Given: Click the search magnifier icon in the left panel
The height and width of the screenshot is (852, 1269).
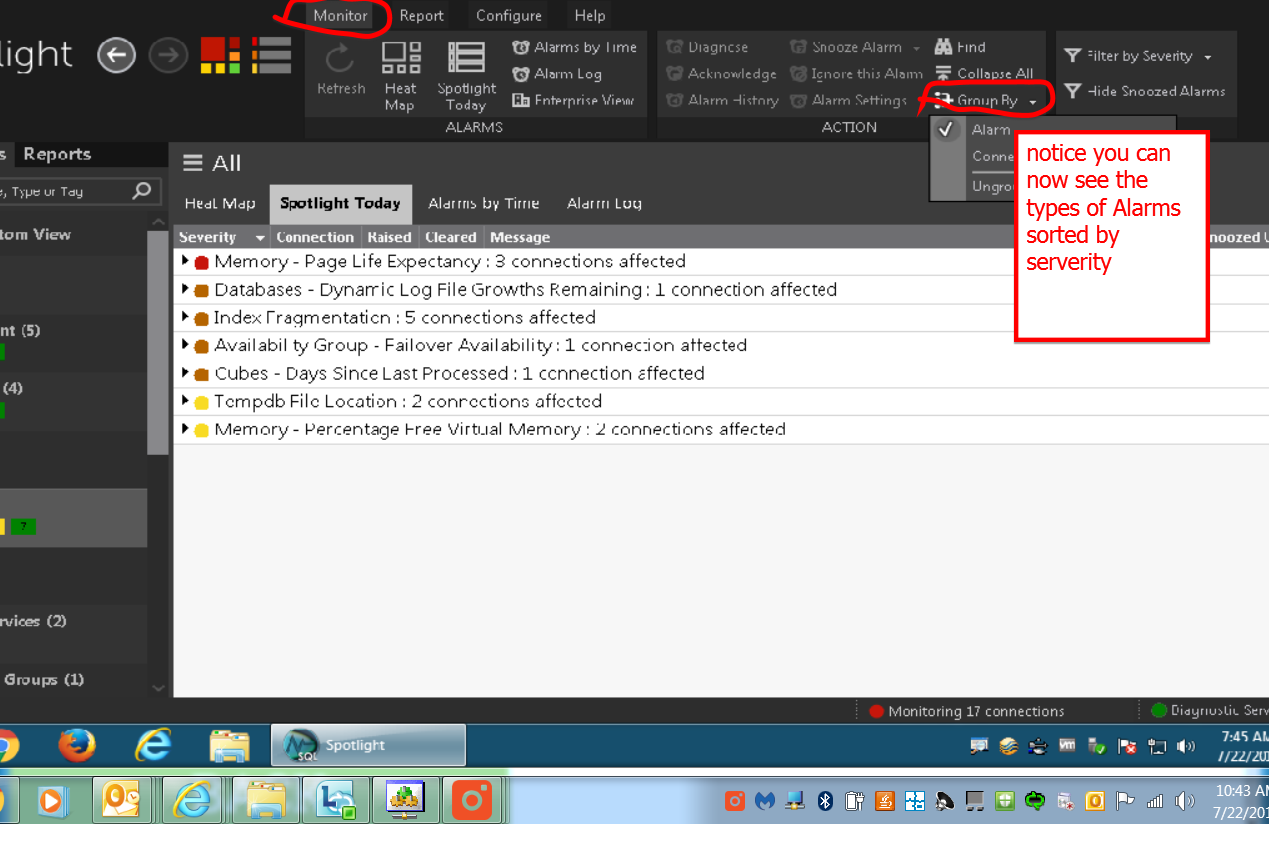Looking at the screenshot, I should pos(142,190).
